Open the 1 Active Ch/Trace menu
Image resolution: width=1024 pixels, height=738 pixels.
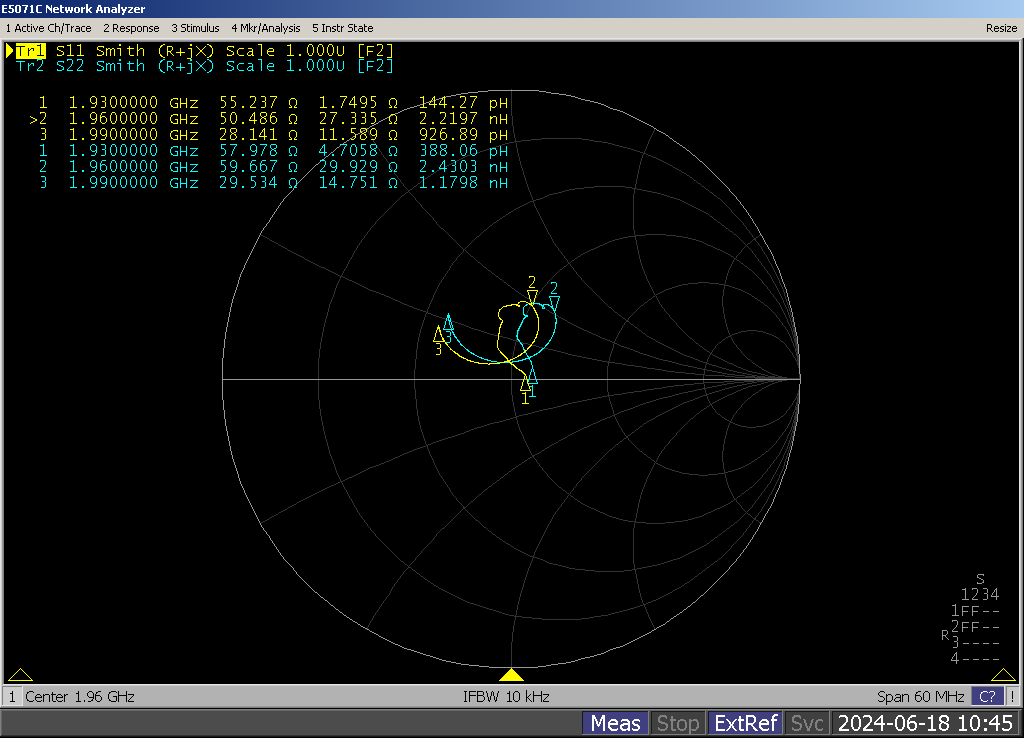click(48, 28)
